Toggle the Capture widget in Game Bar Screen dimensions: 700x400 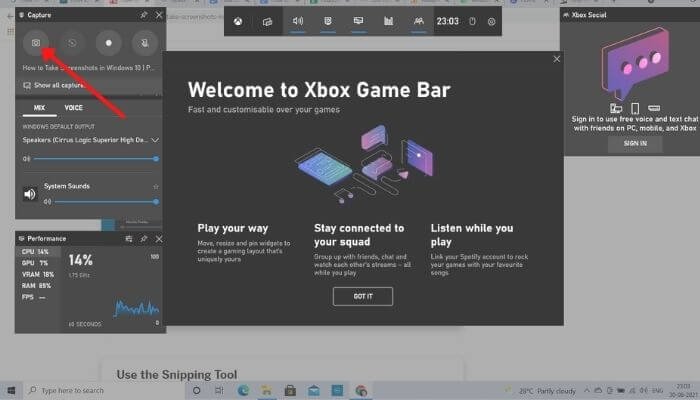click(x=328, y=21)
